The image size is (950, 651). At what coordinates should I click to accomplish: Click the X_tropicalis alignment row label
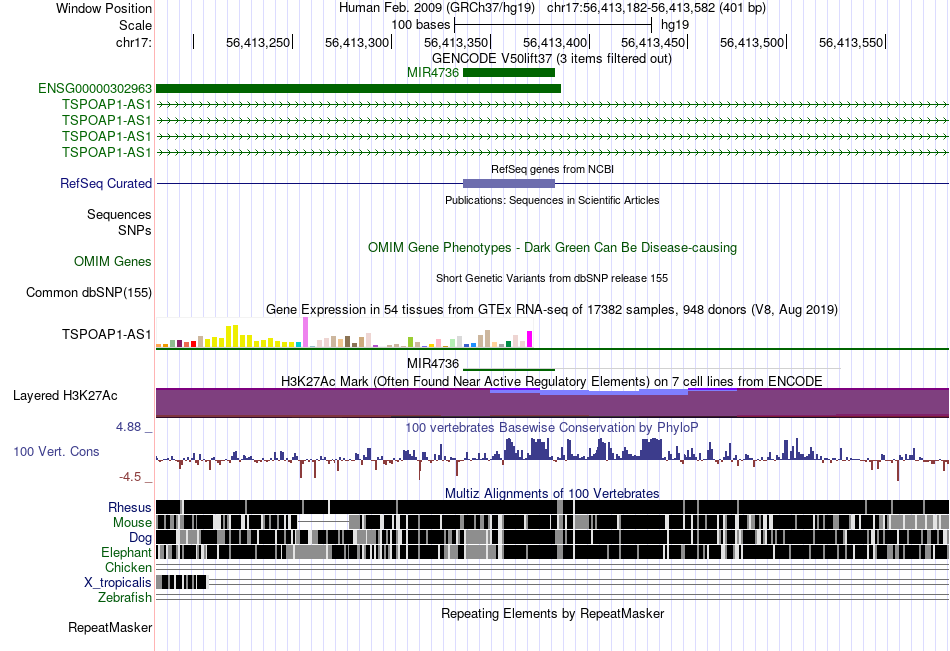point(118,583)
